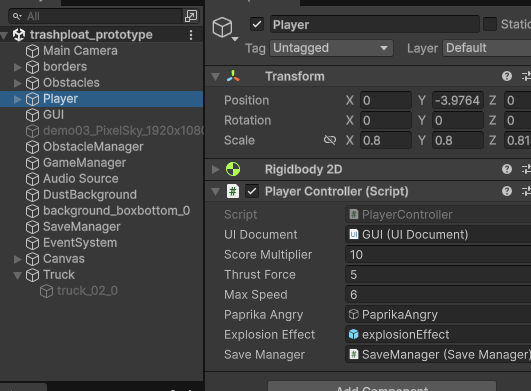The height and width of the screenshot is (391, 531).
Task: Disable the Player Controller script checkbox
Action: [x=252, y=191]
